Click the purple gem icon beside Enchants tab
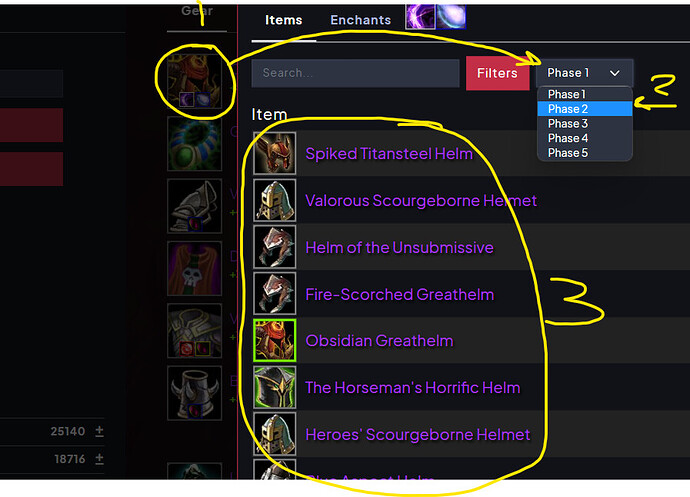This screenshot has height=497, width=690. coord(420,16)
